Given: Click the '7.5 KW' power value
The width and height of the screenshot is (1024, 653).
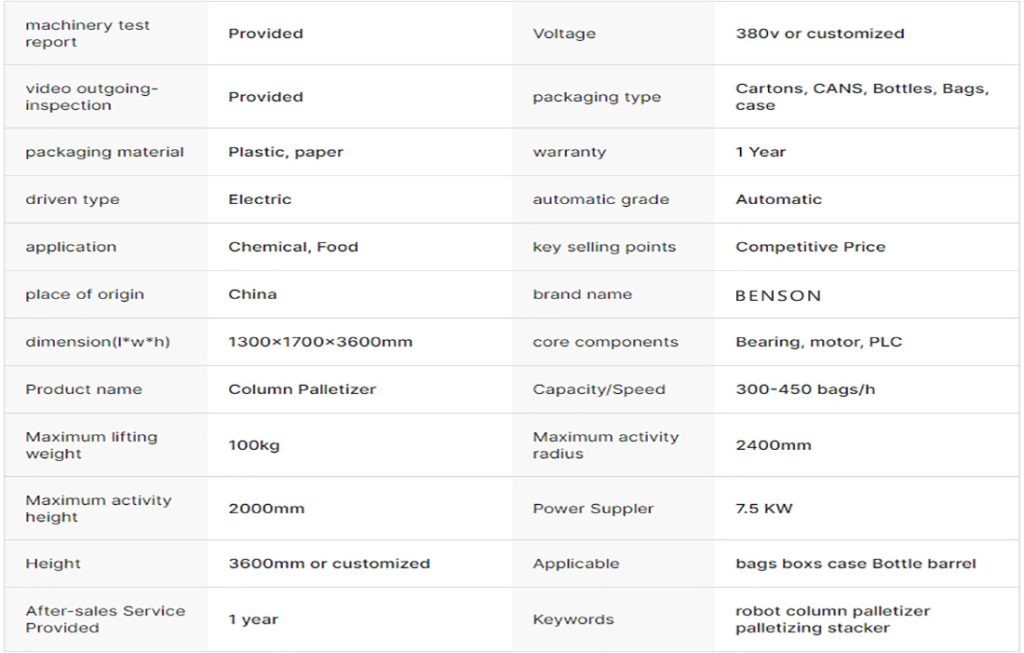Looking at the screenshot, I should (764, 508).
